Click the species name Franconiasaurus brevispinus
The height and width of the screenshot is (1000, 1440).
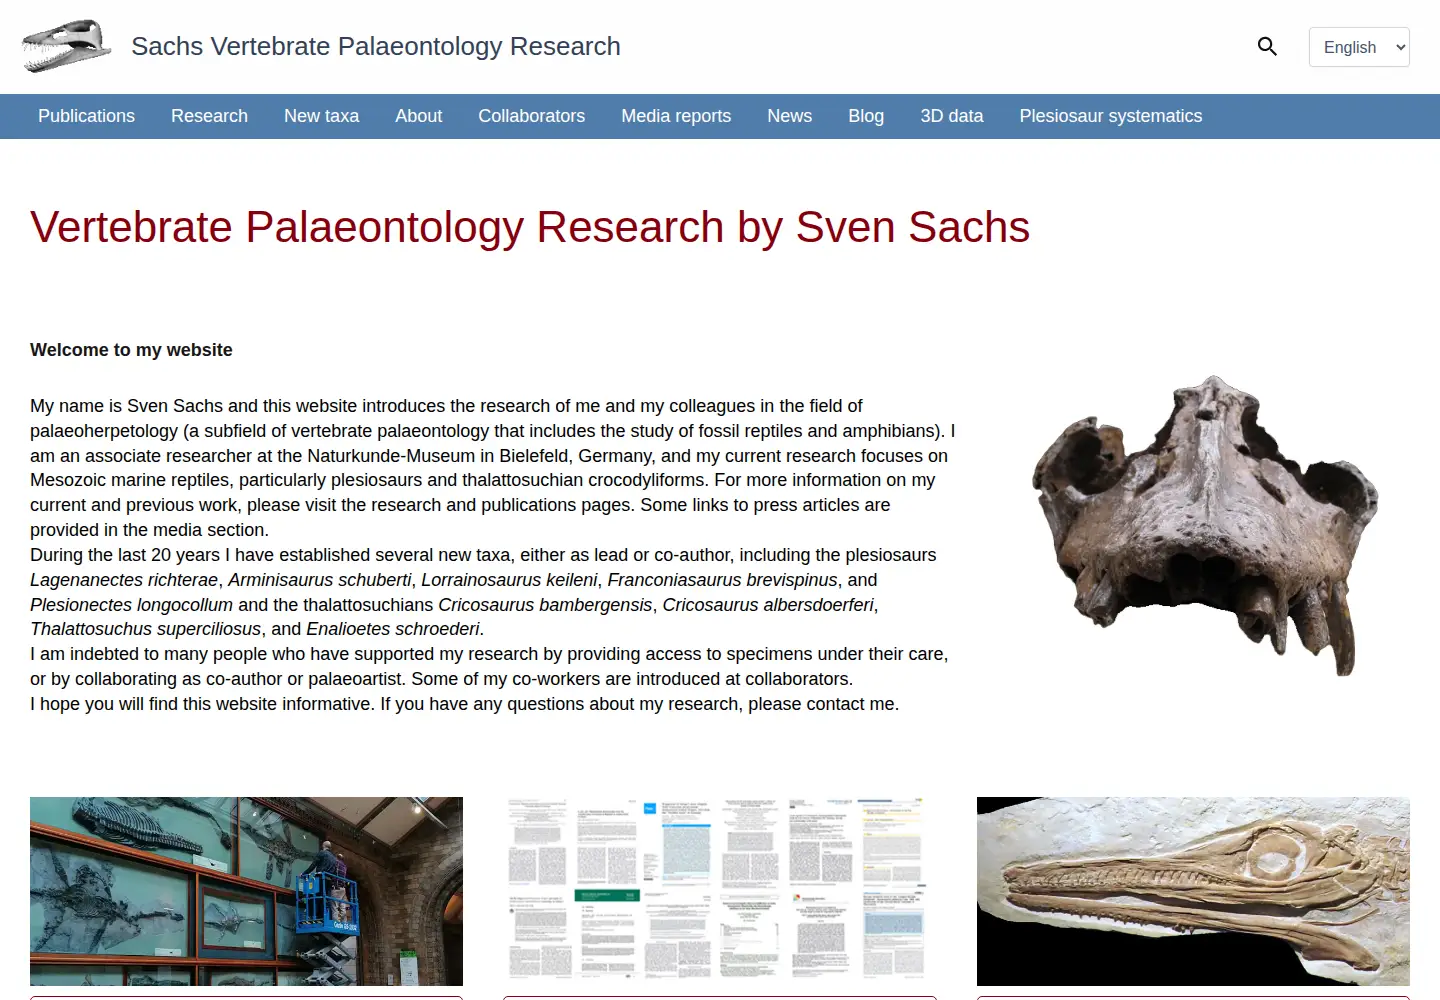coord(722,580)
